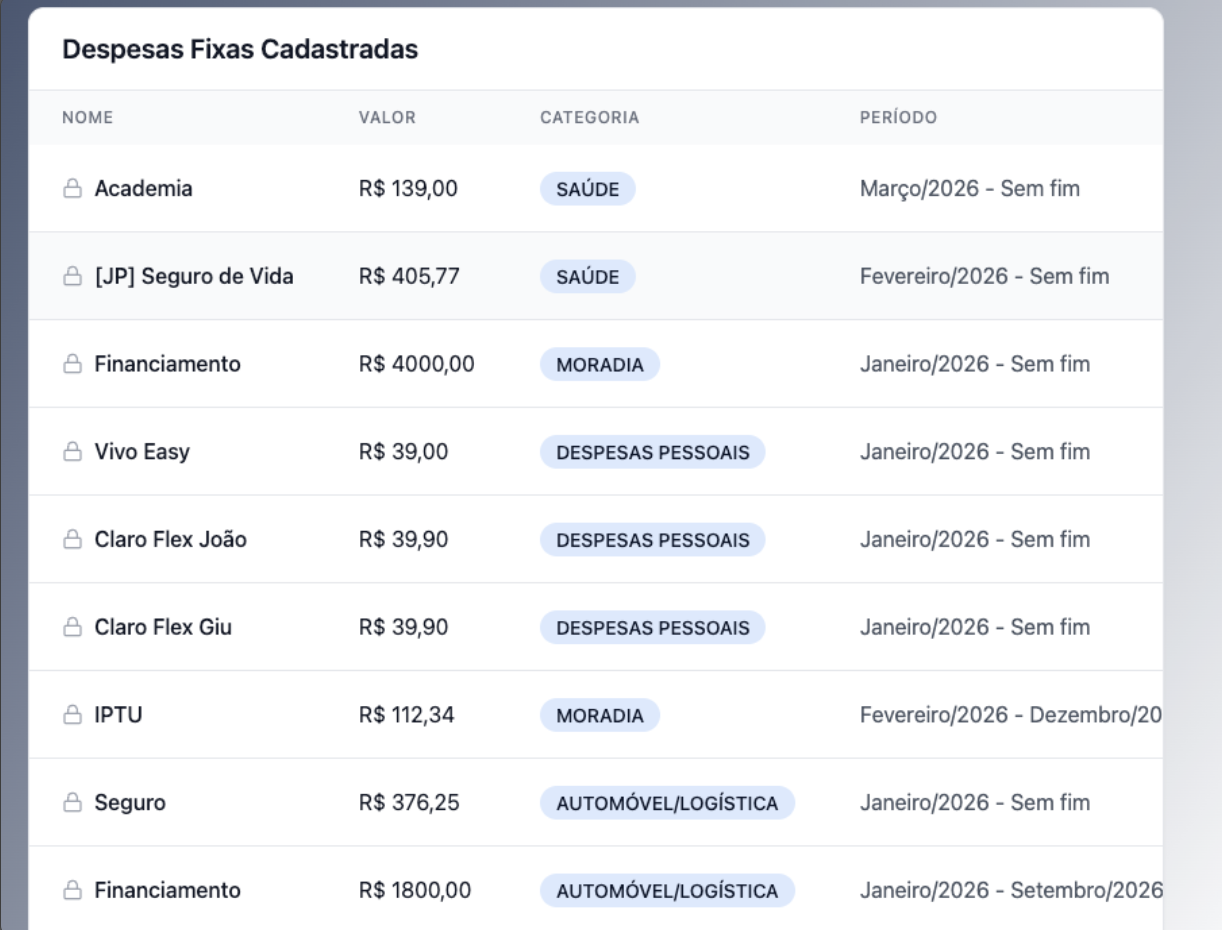Select the PERÍODO column header
This screenshot has width=1222, height=930.
pos(898,118)
